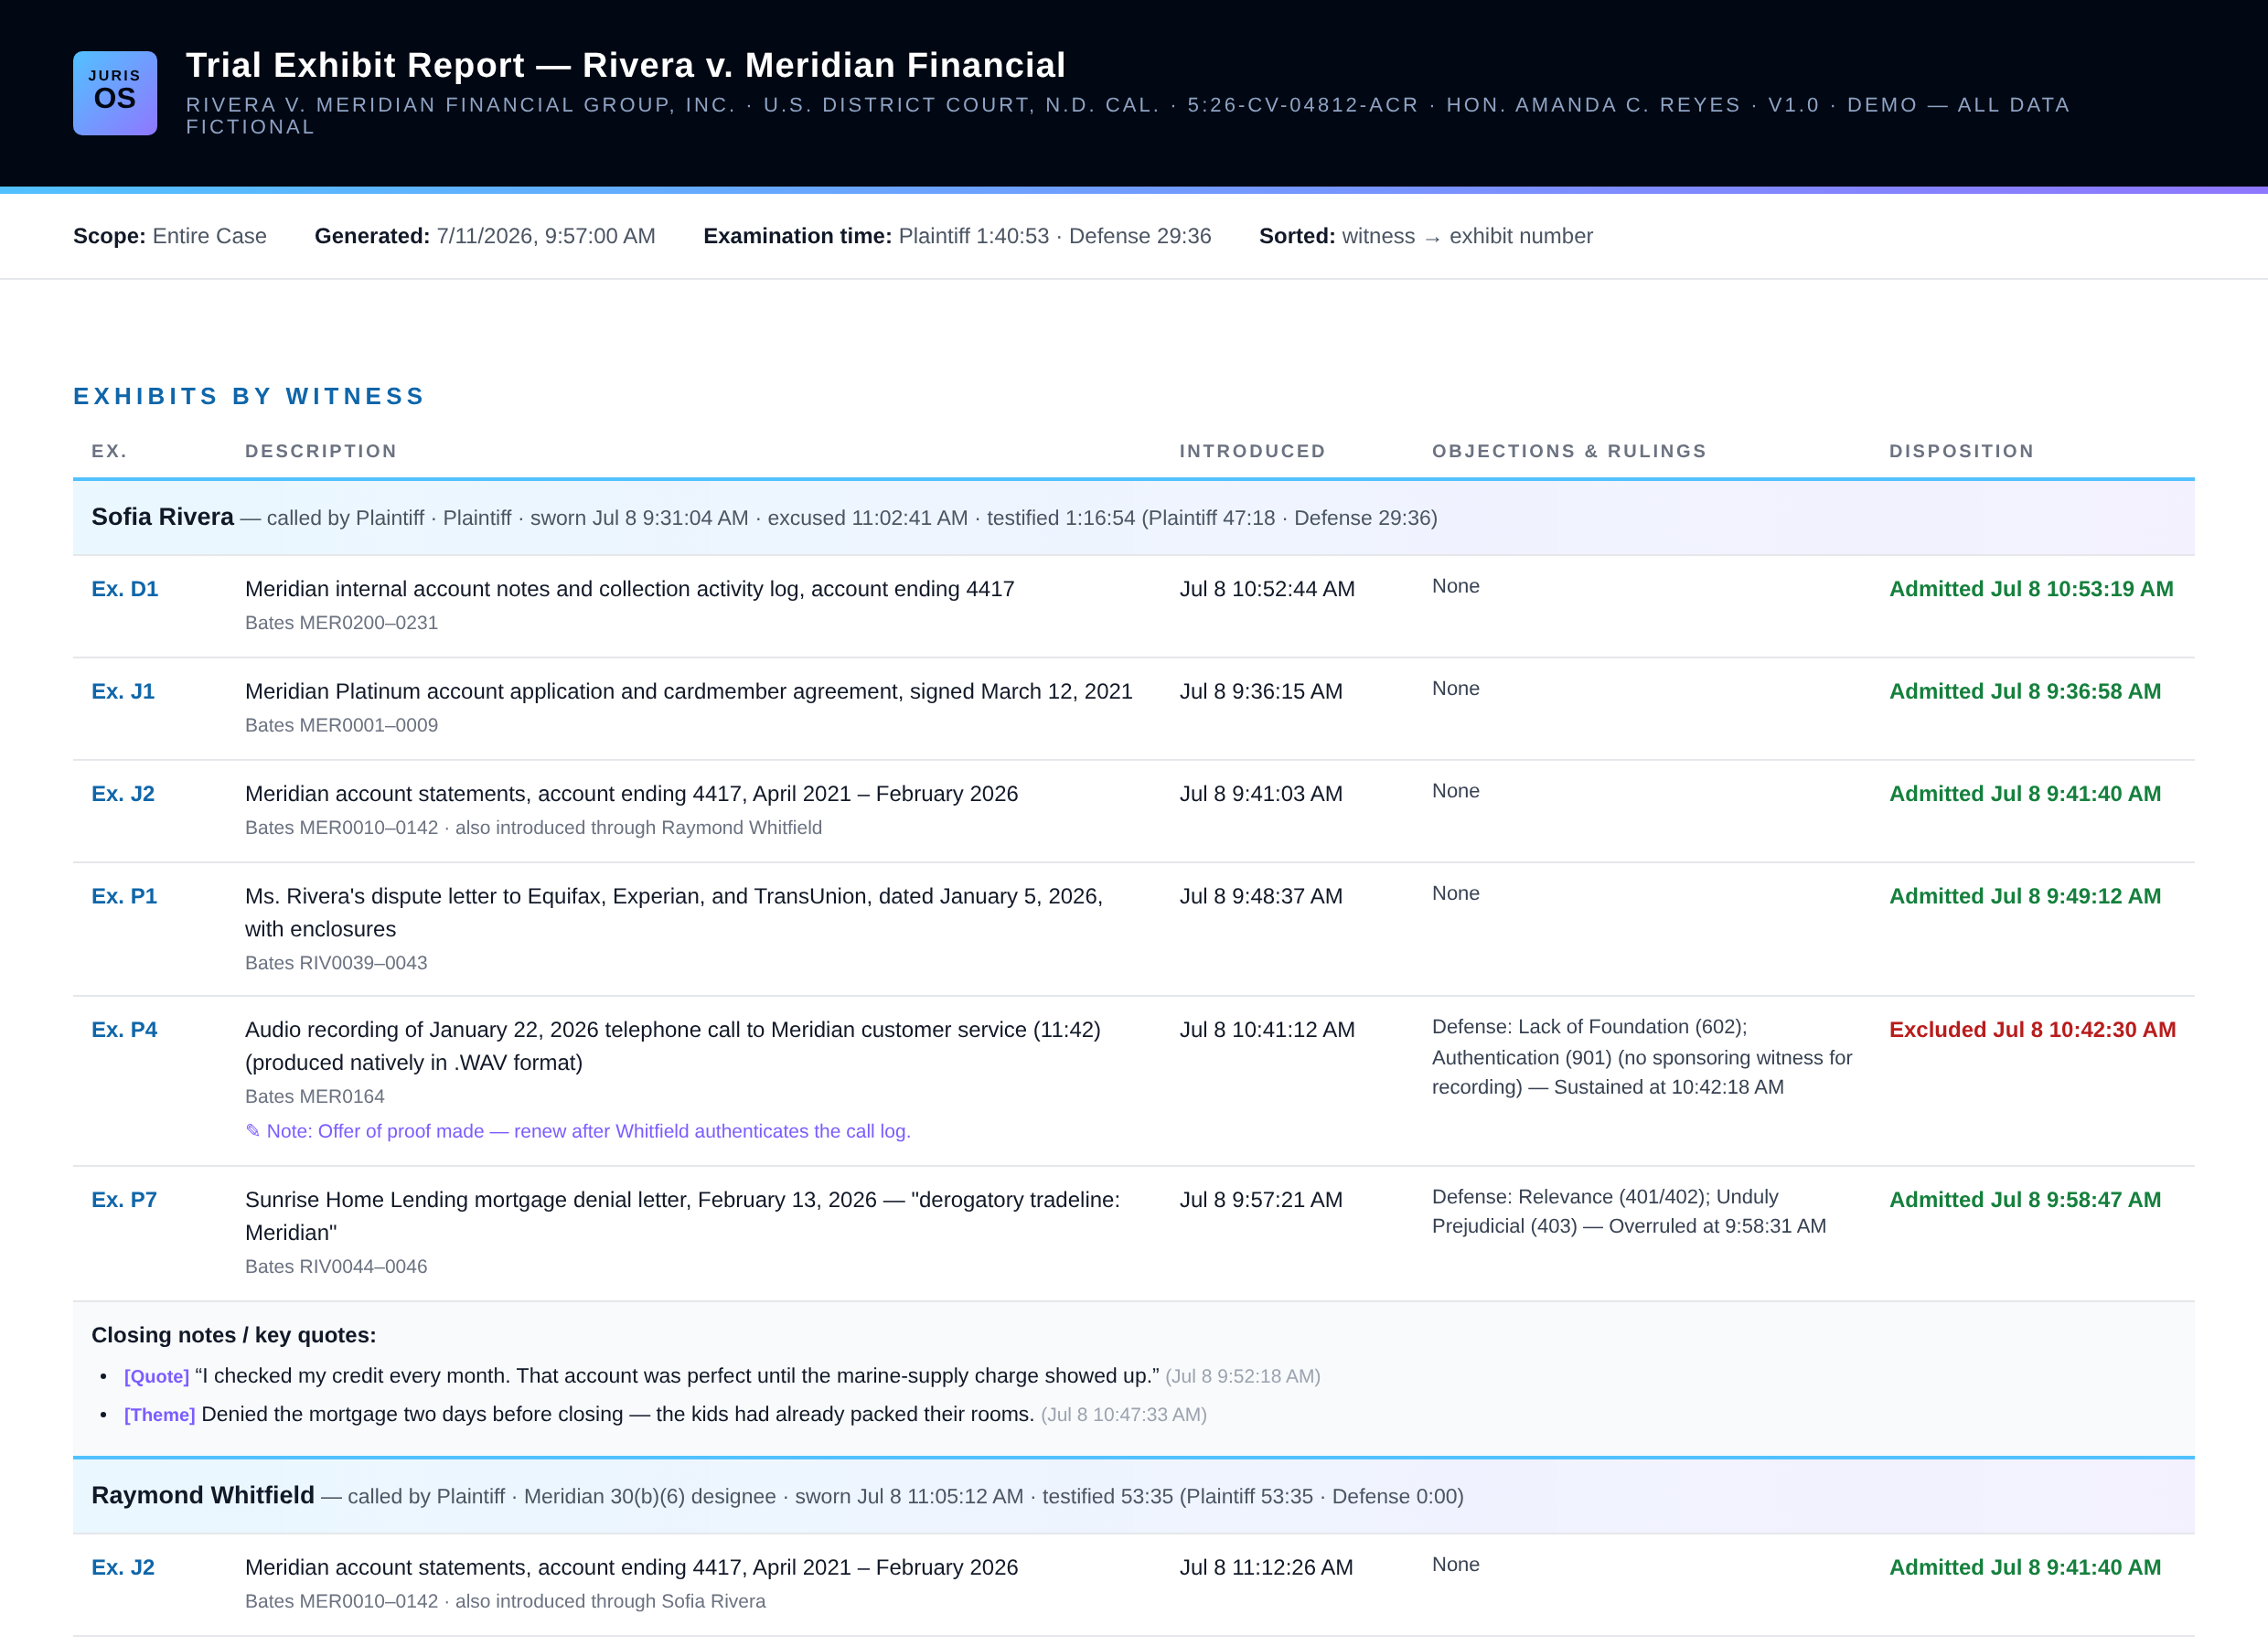Click the report title 'Trial Exhibit Report — Rivera v. Meridian Financial'
The image size is (2268, 1646).
click(x=626, y=65)
